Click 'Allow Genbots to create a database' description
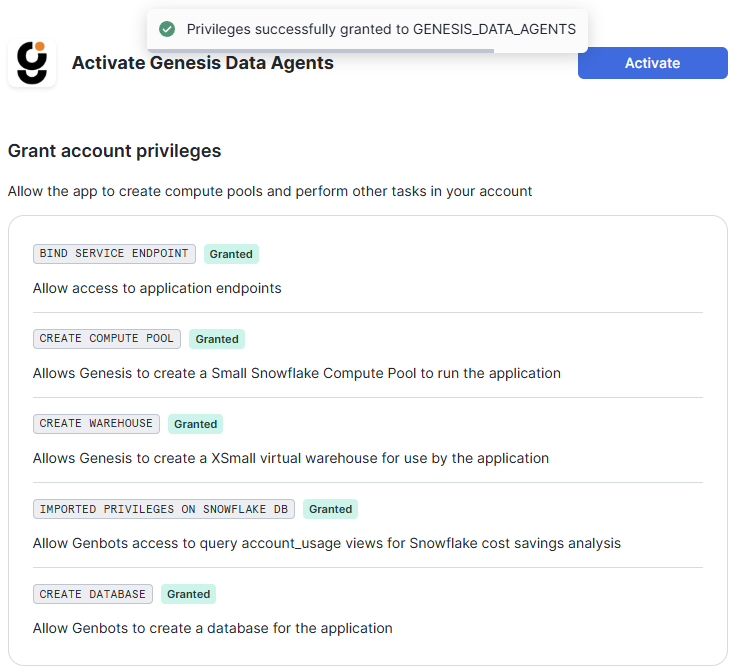This screenshot has height=671, width=738. (213, 628)
